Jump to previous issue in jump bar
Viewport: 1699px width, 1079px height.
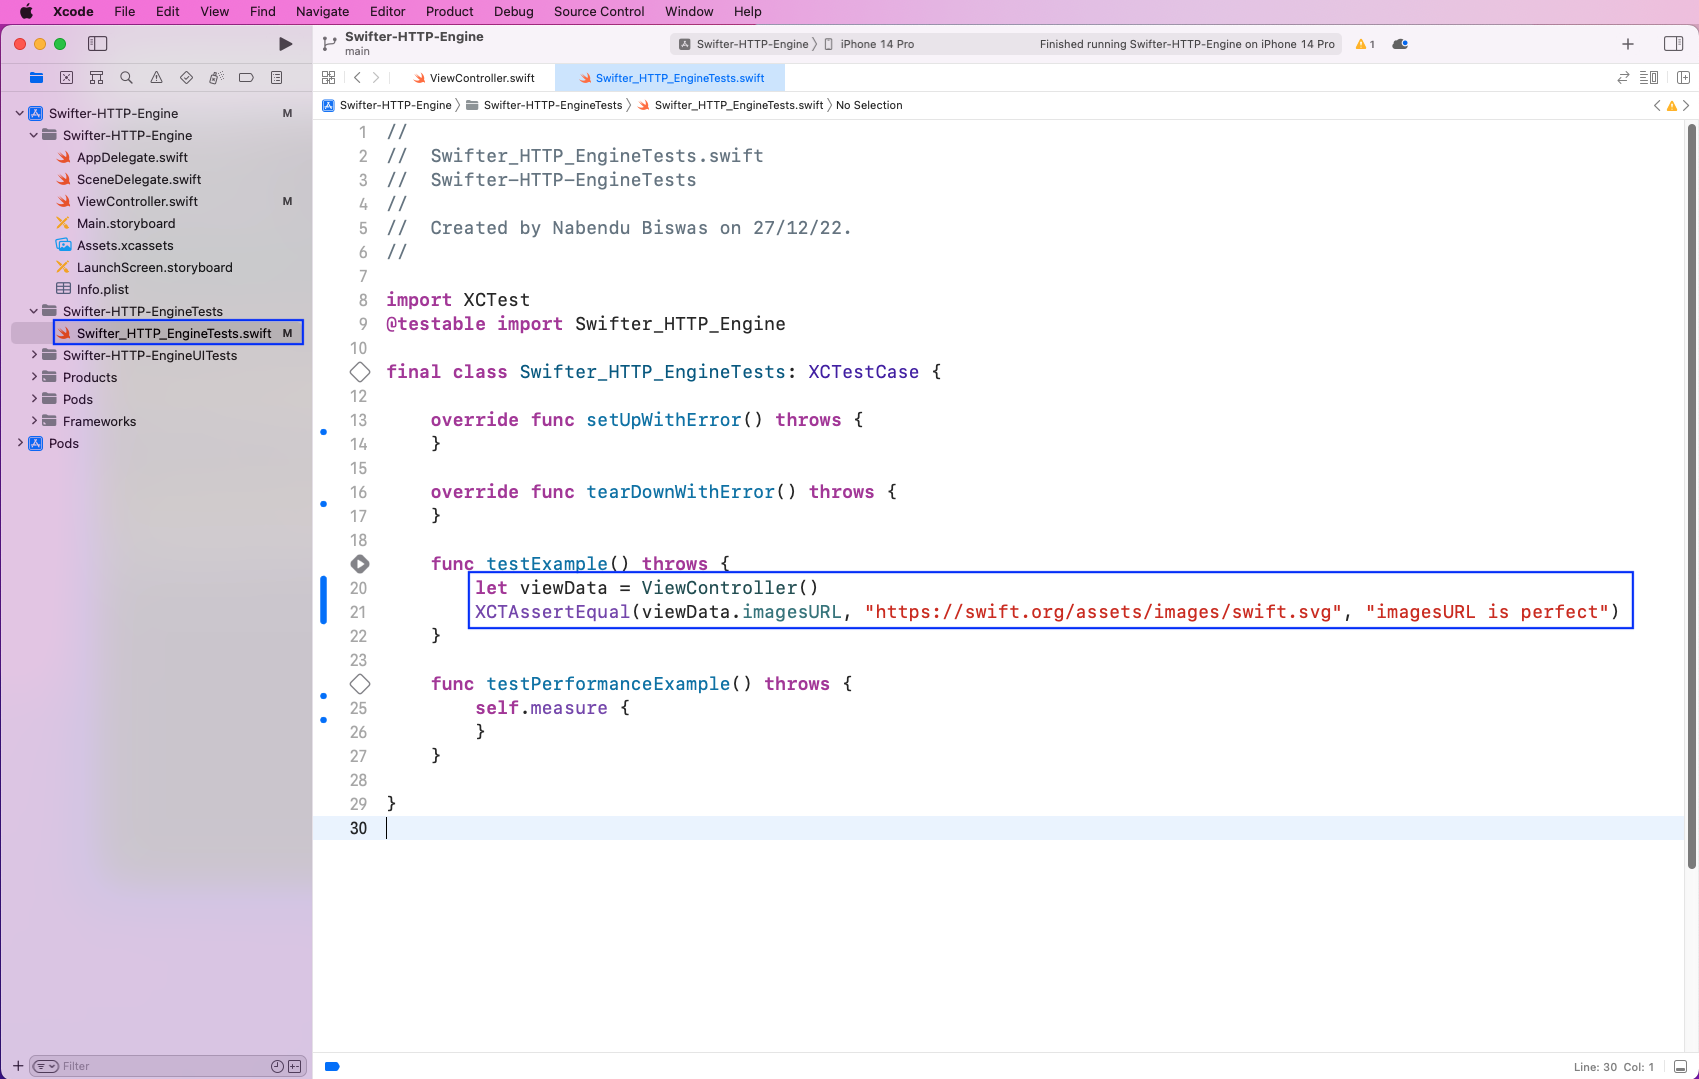[x=1657, y=105]
